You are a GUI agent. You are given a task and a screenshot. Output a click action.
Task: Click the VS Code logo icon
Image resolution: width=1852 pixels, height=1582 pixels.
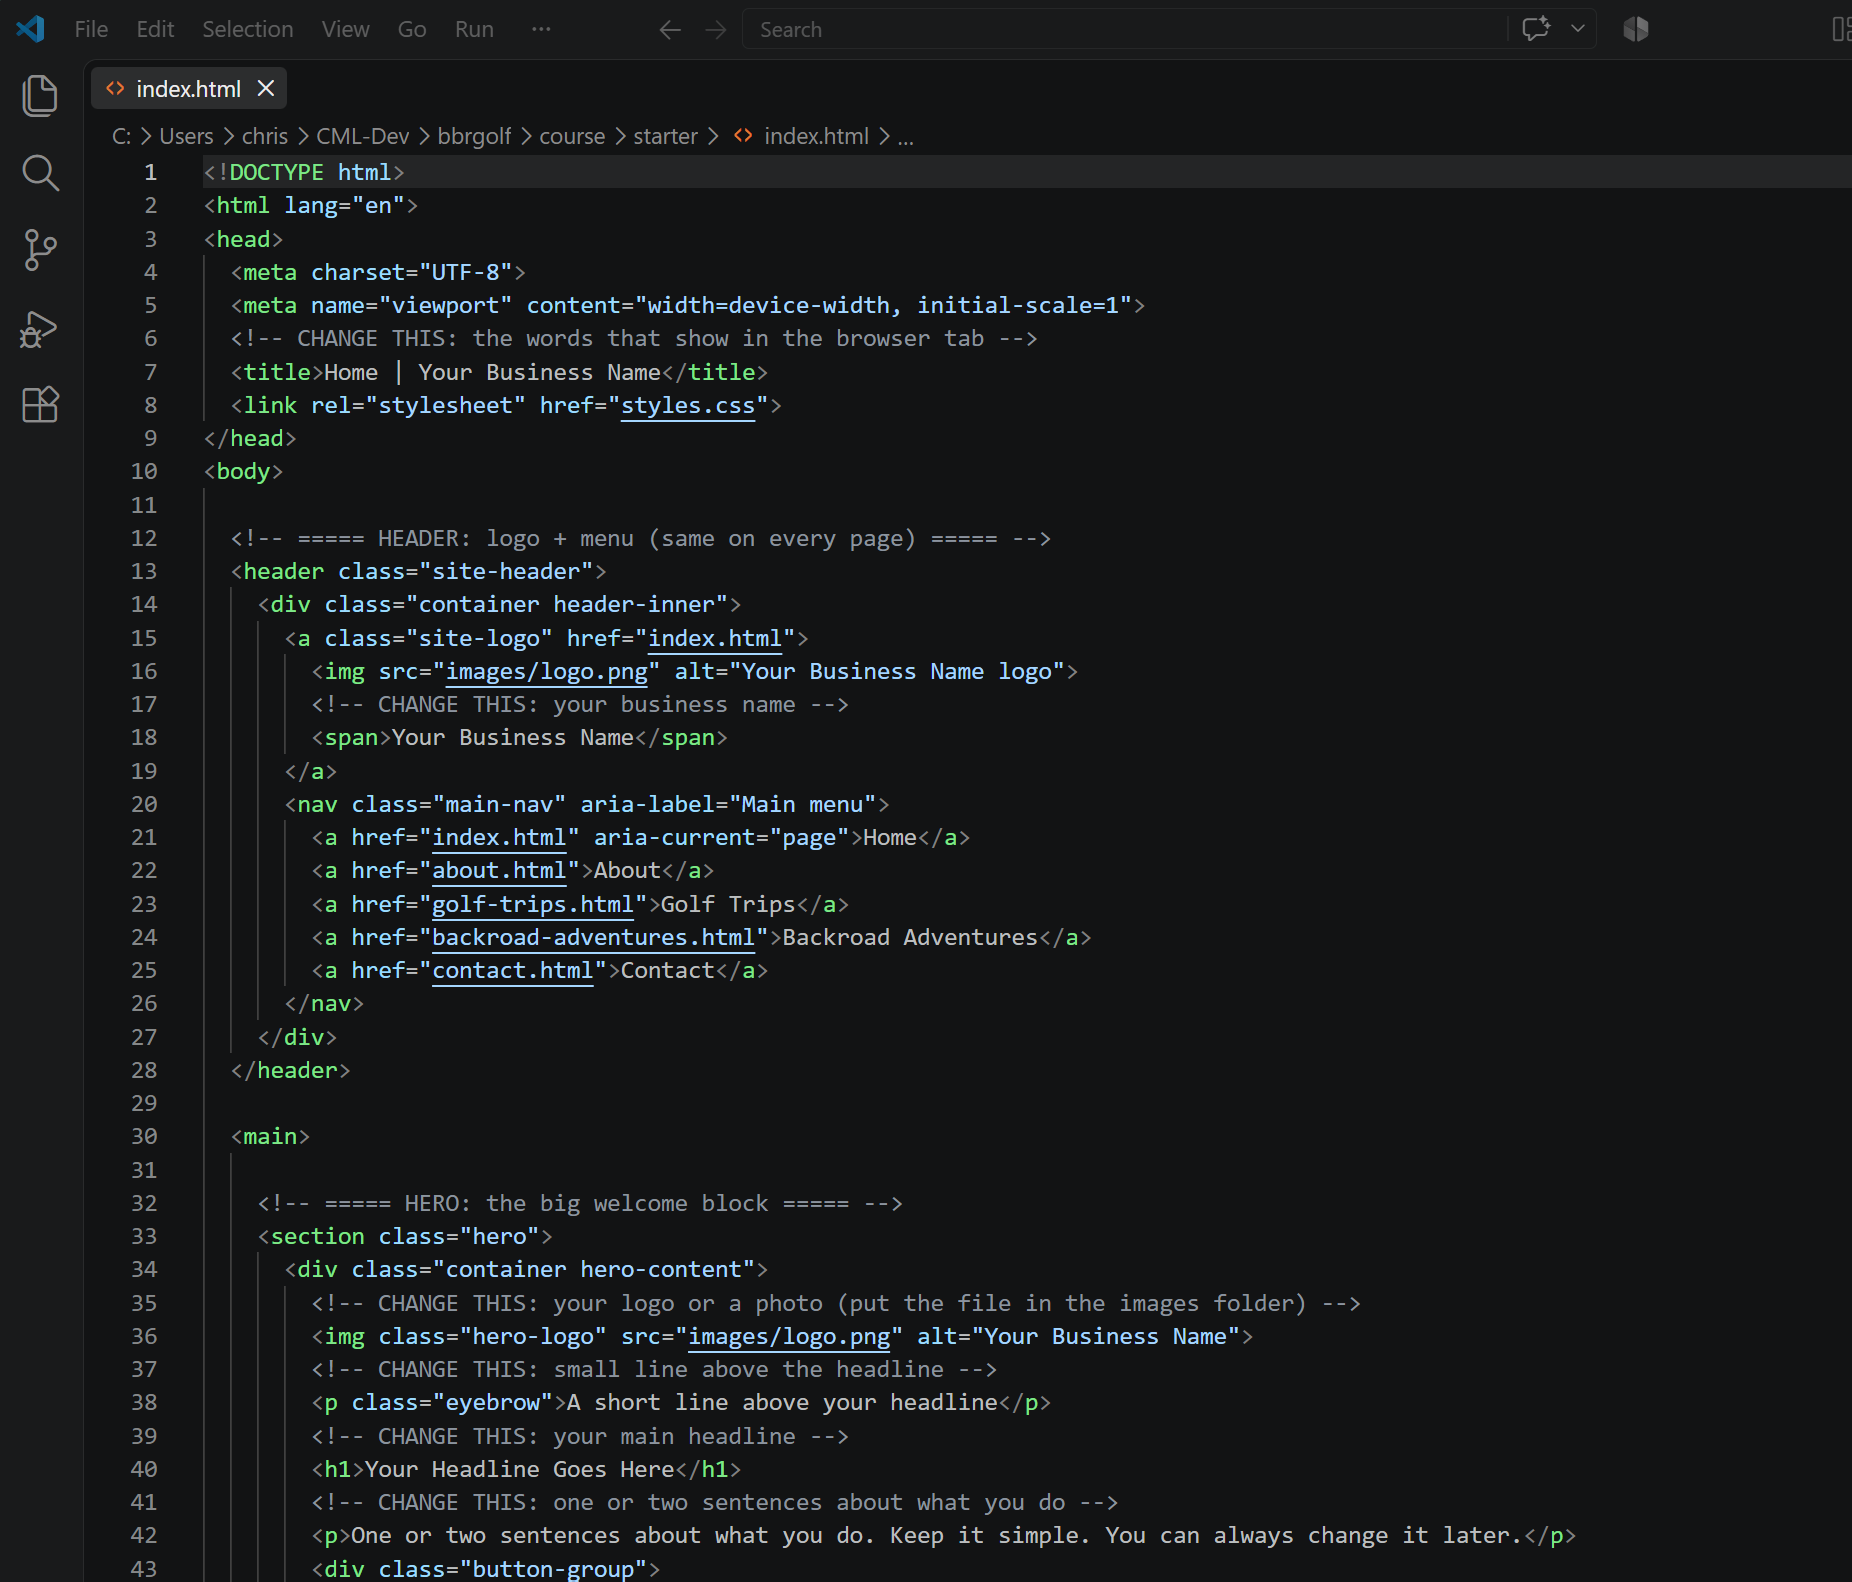[x=30, y=29]
